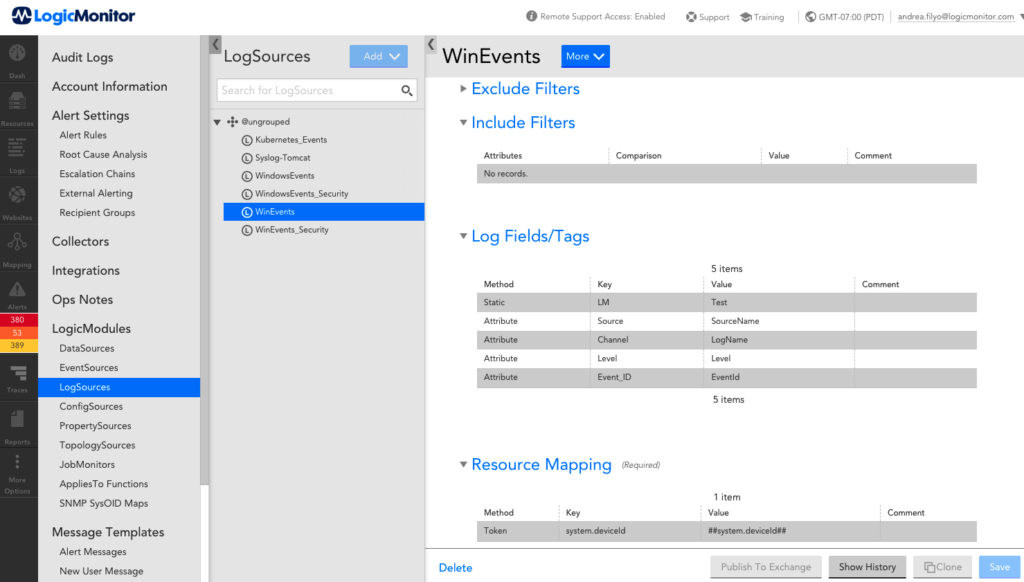Click the Level attribute row

pyautogui.click(x=726, y=359)
